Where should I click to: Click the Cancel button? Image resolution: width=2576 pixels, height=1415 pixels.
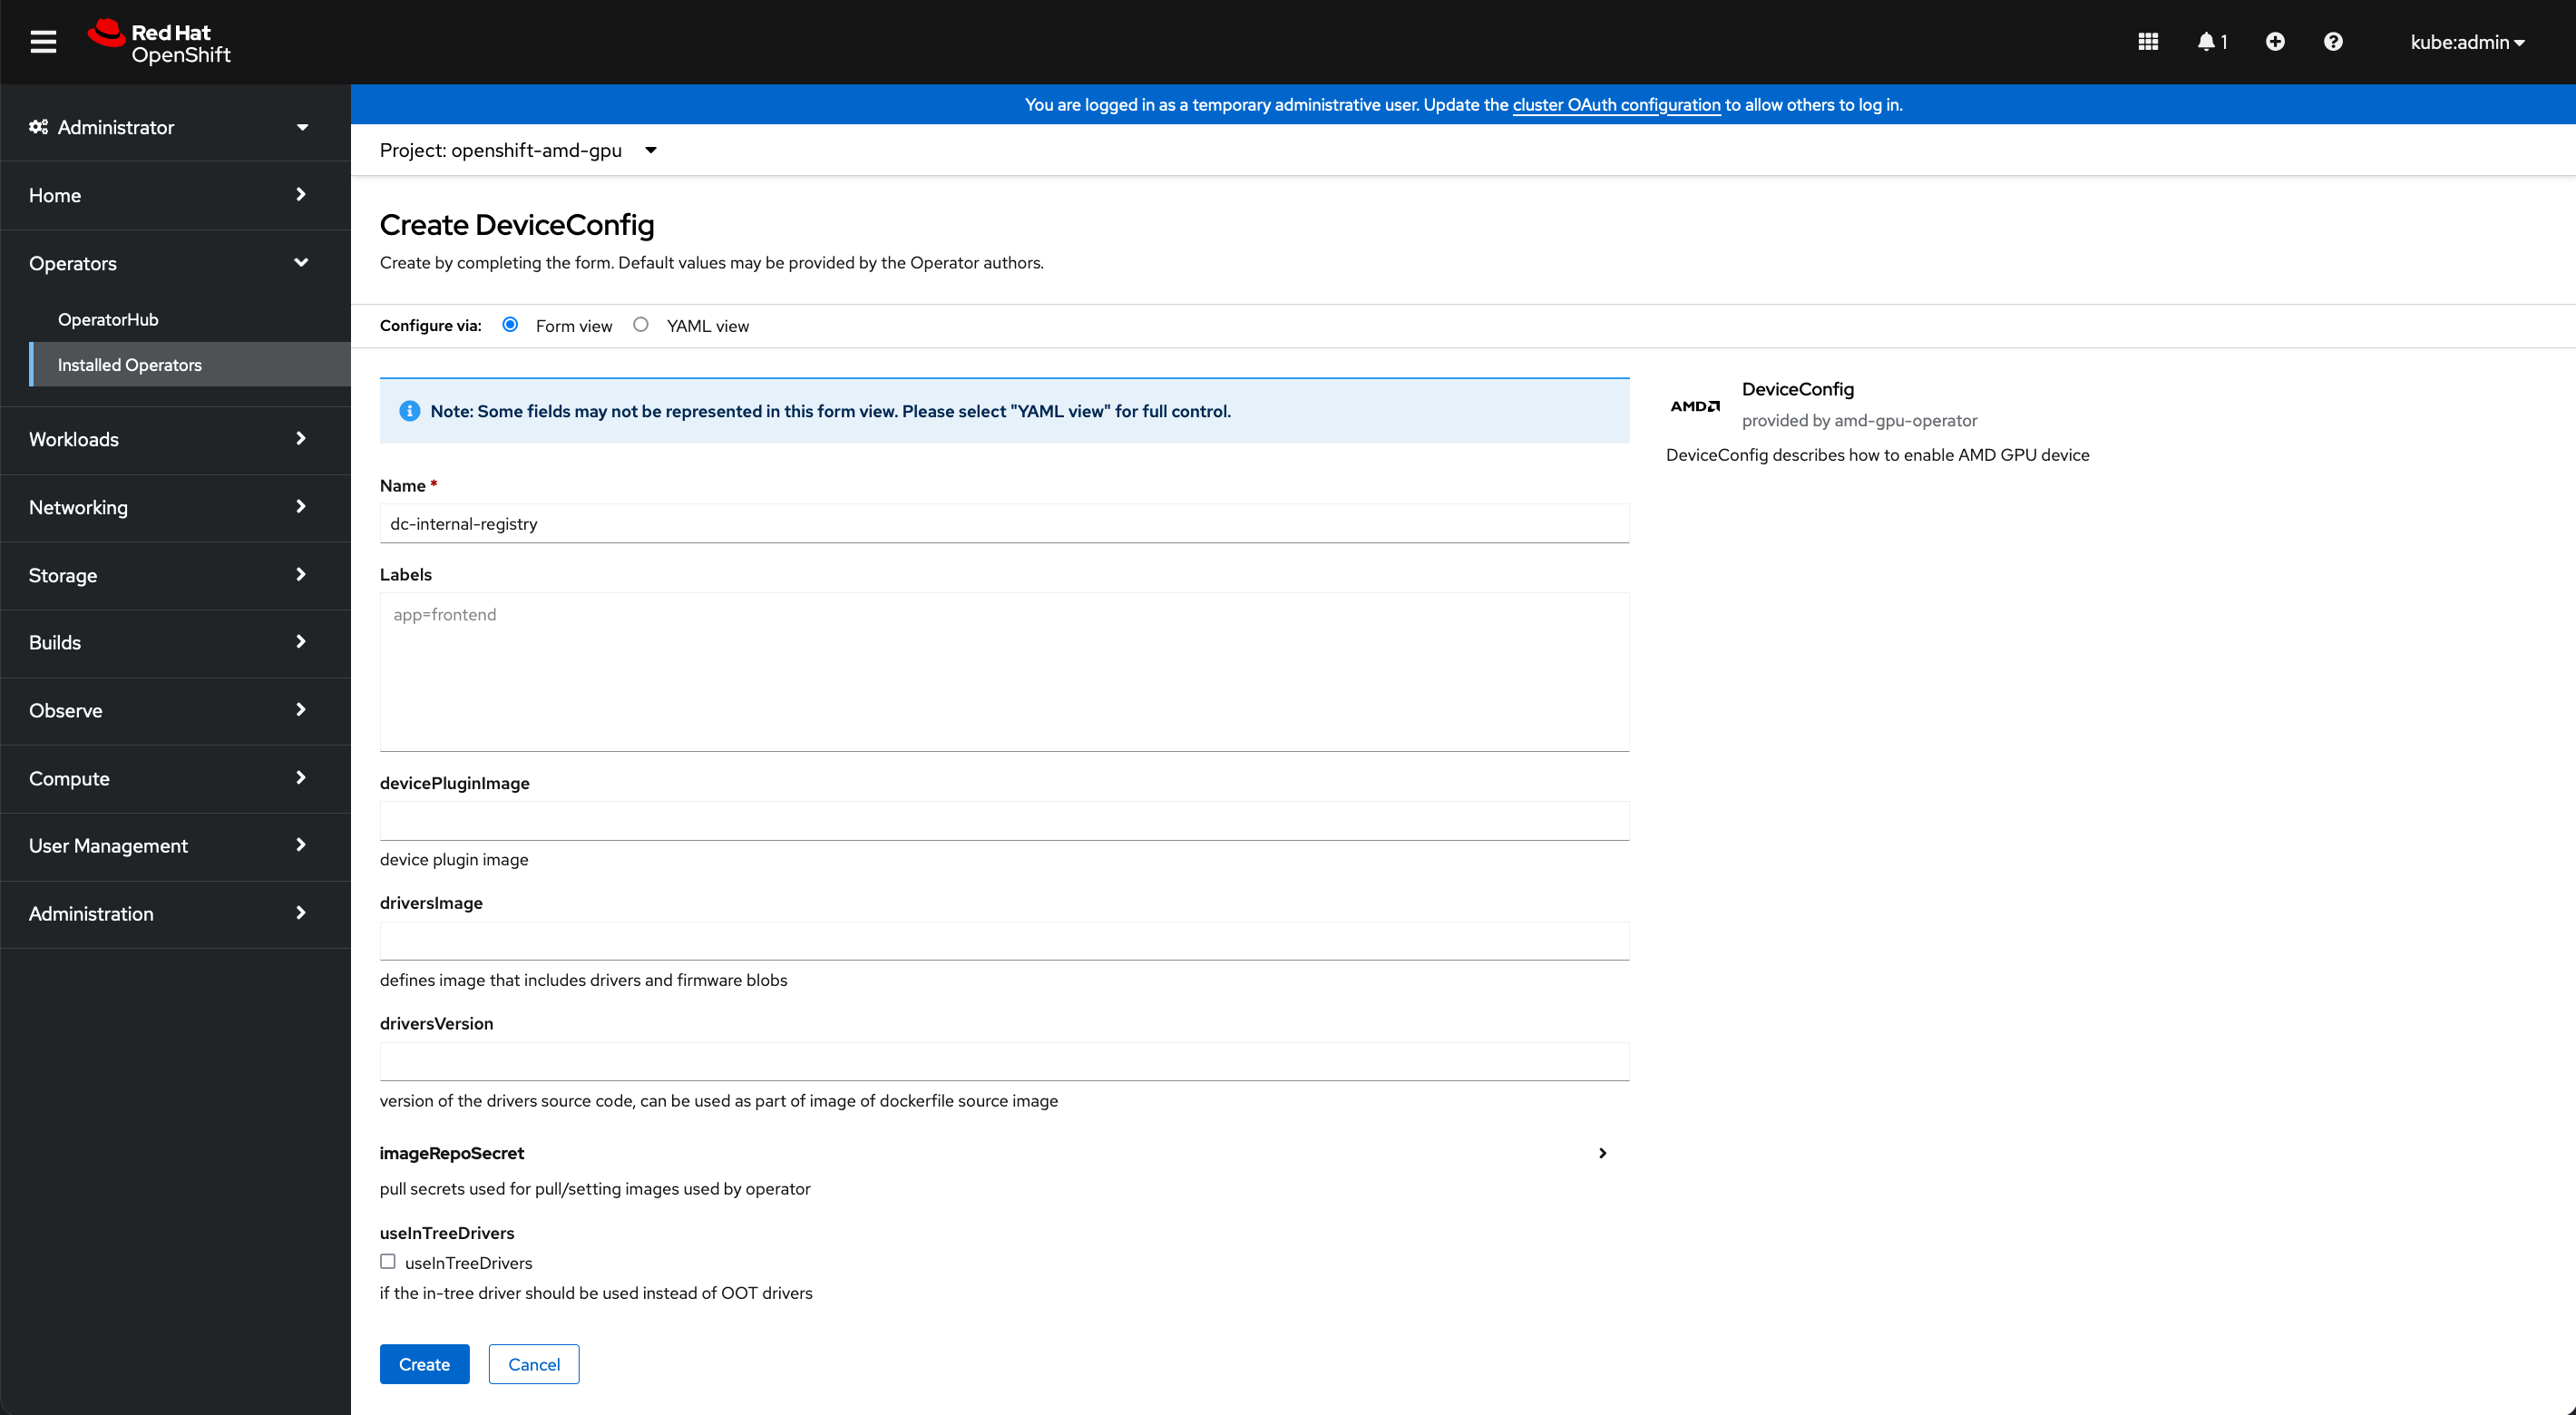(533, 1364)
